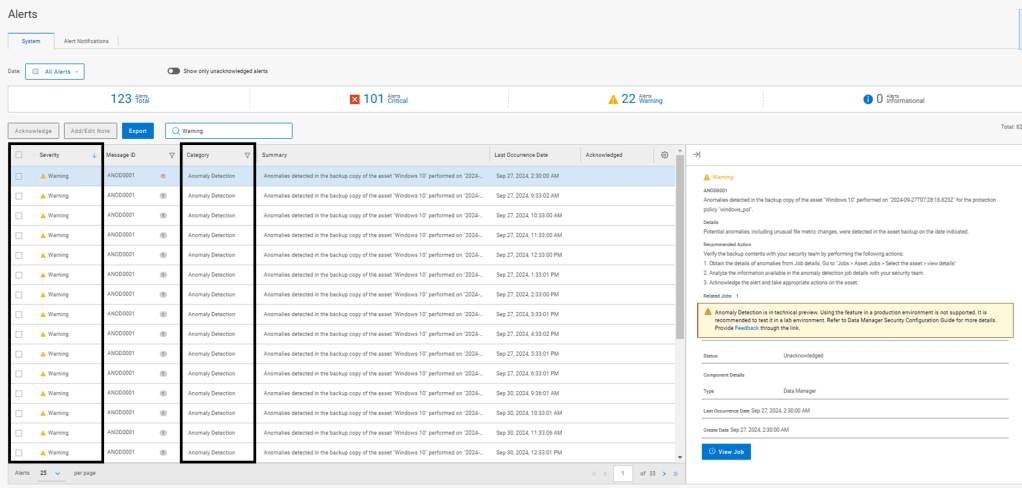Collapse the alert details side panel

pyautogui.click(x=696, y=155)
